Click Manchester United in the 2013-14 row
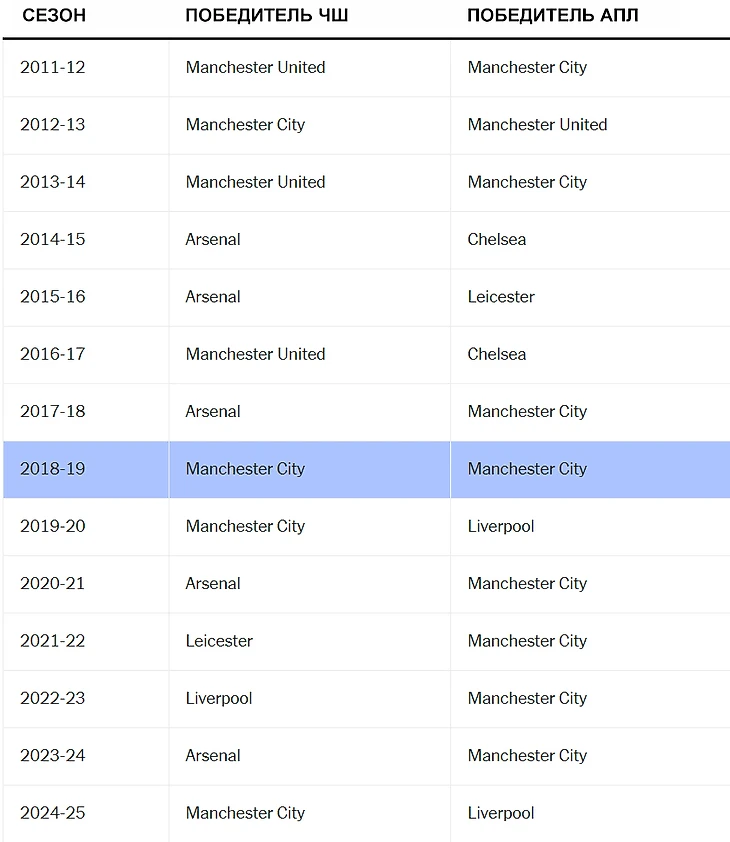This screenshot has width=730, height=842. click(x=255, y=182)
